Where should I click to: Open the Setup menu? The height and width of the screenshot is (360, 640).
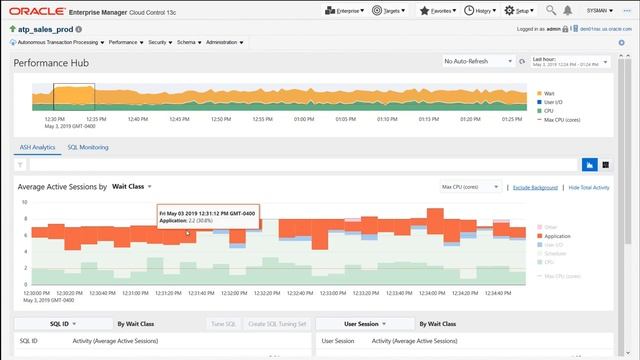tap(524, 11)
